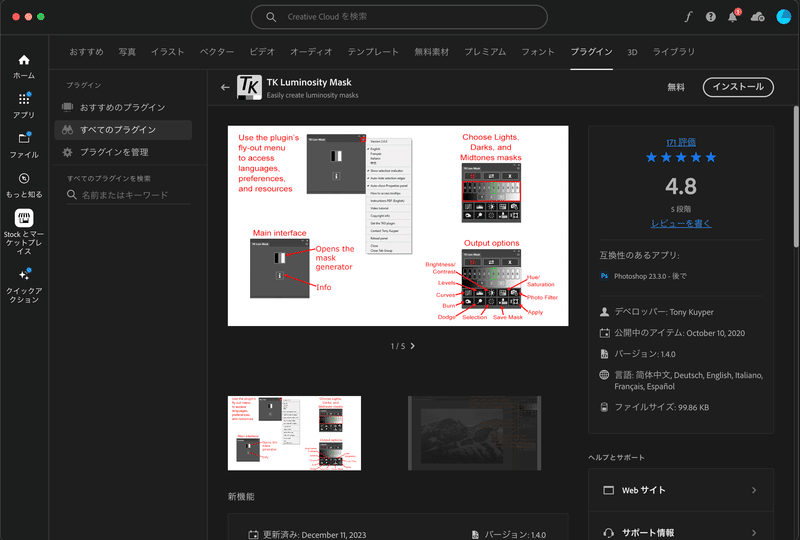Click the headset icon beside サポート情報

pyautogui.click(x=608, y=533)
